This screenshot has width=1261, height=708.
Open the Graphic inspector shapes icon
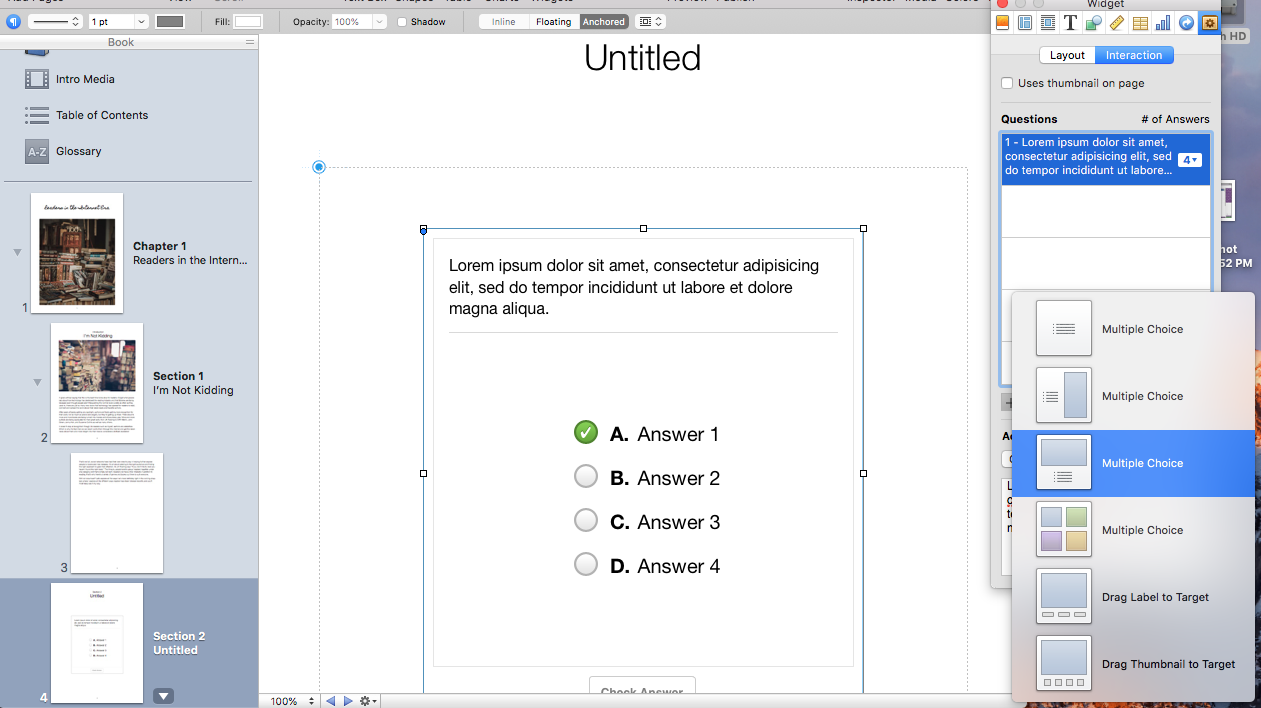[x=1094, y=23]
